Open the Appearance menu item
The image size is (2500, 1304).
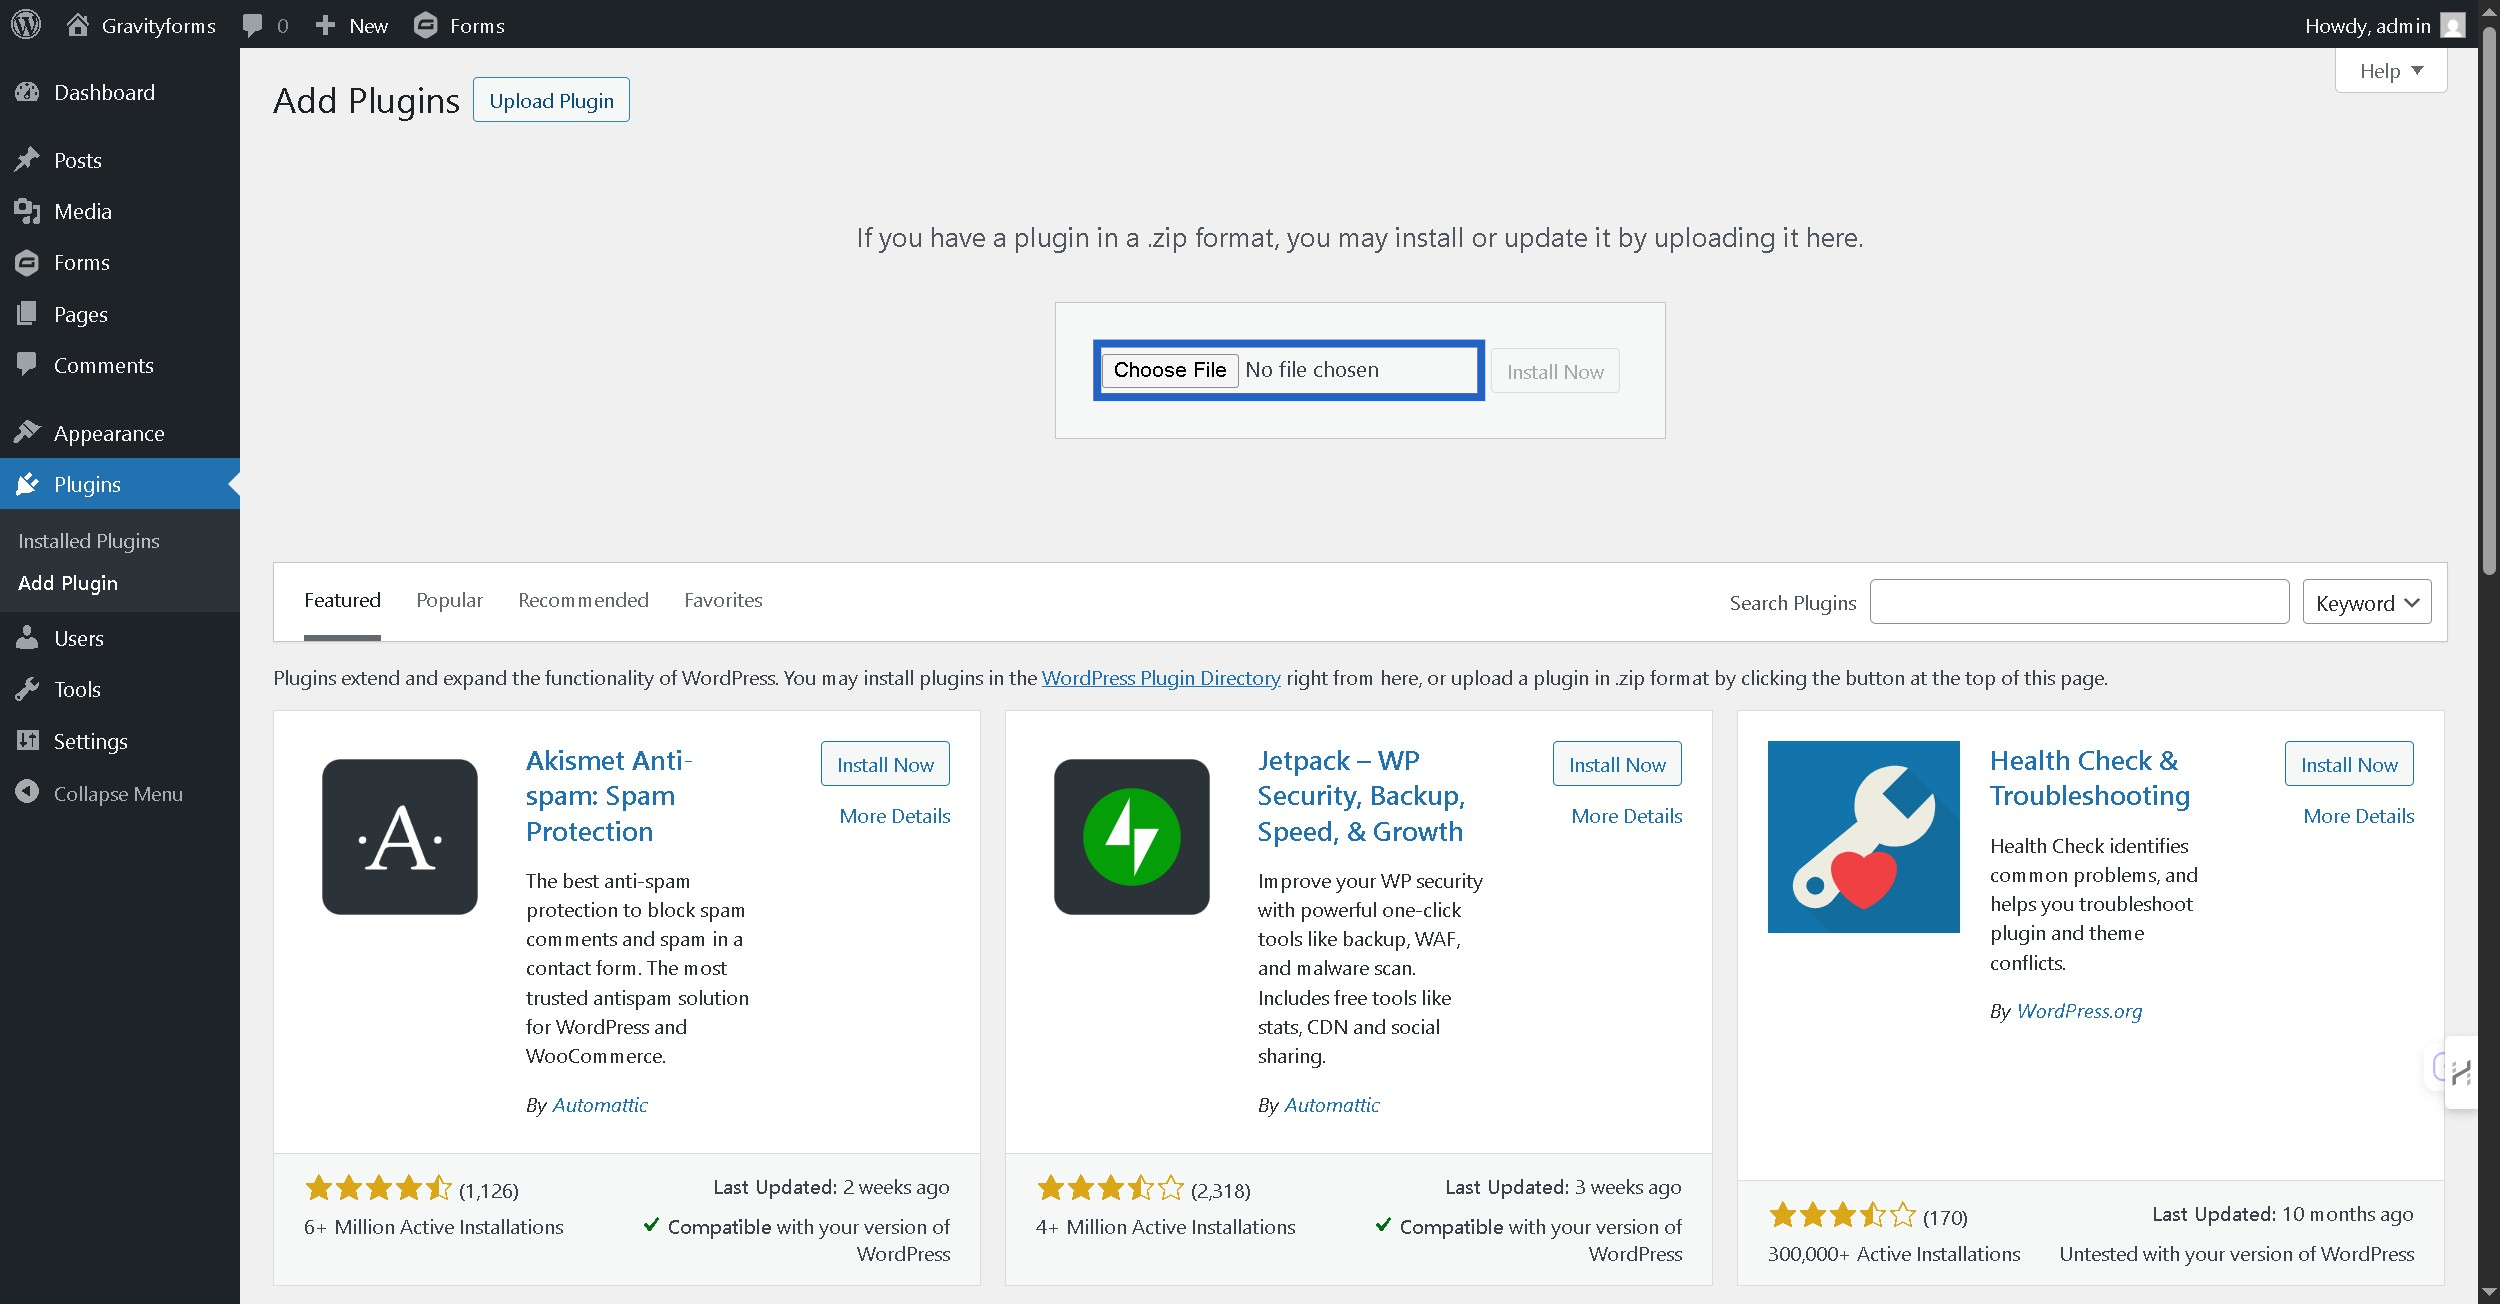(120, 433)
